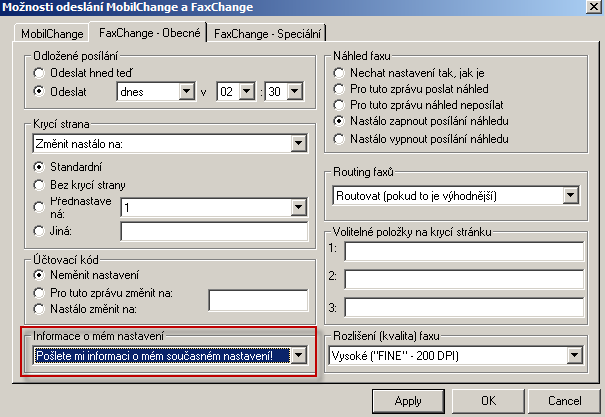Close the dialog with the X button
Screen dimensions: 605x417
[594, 7]
